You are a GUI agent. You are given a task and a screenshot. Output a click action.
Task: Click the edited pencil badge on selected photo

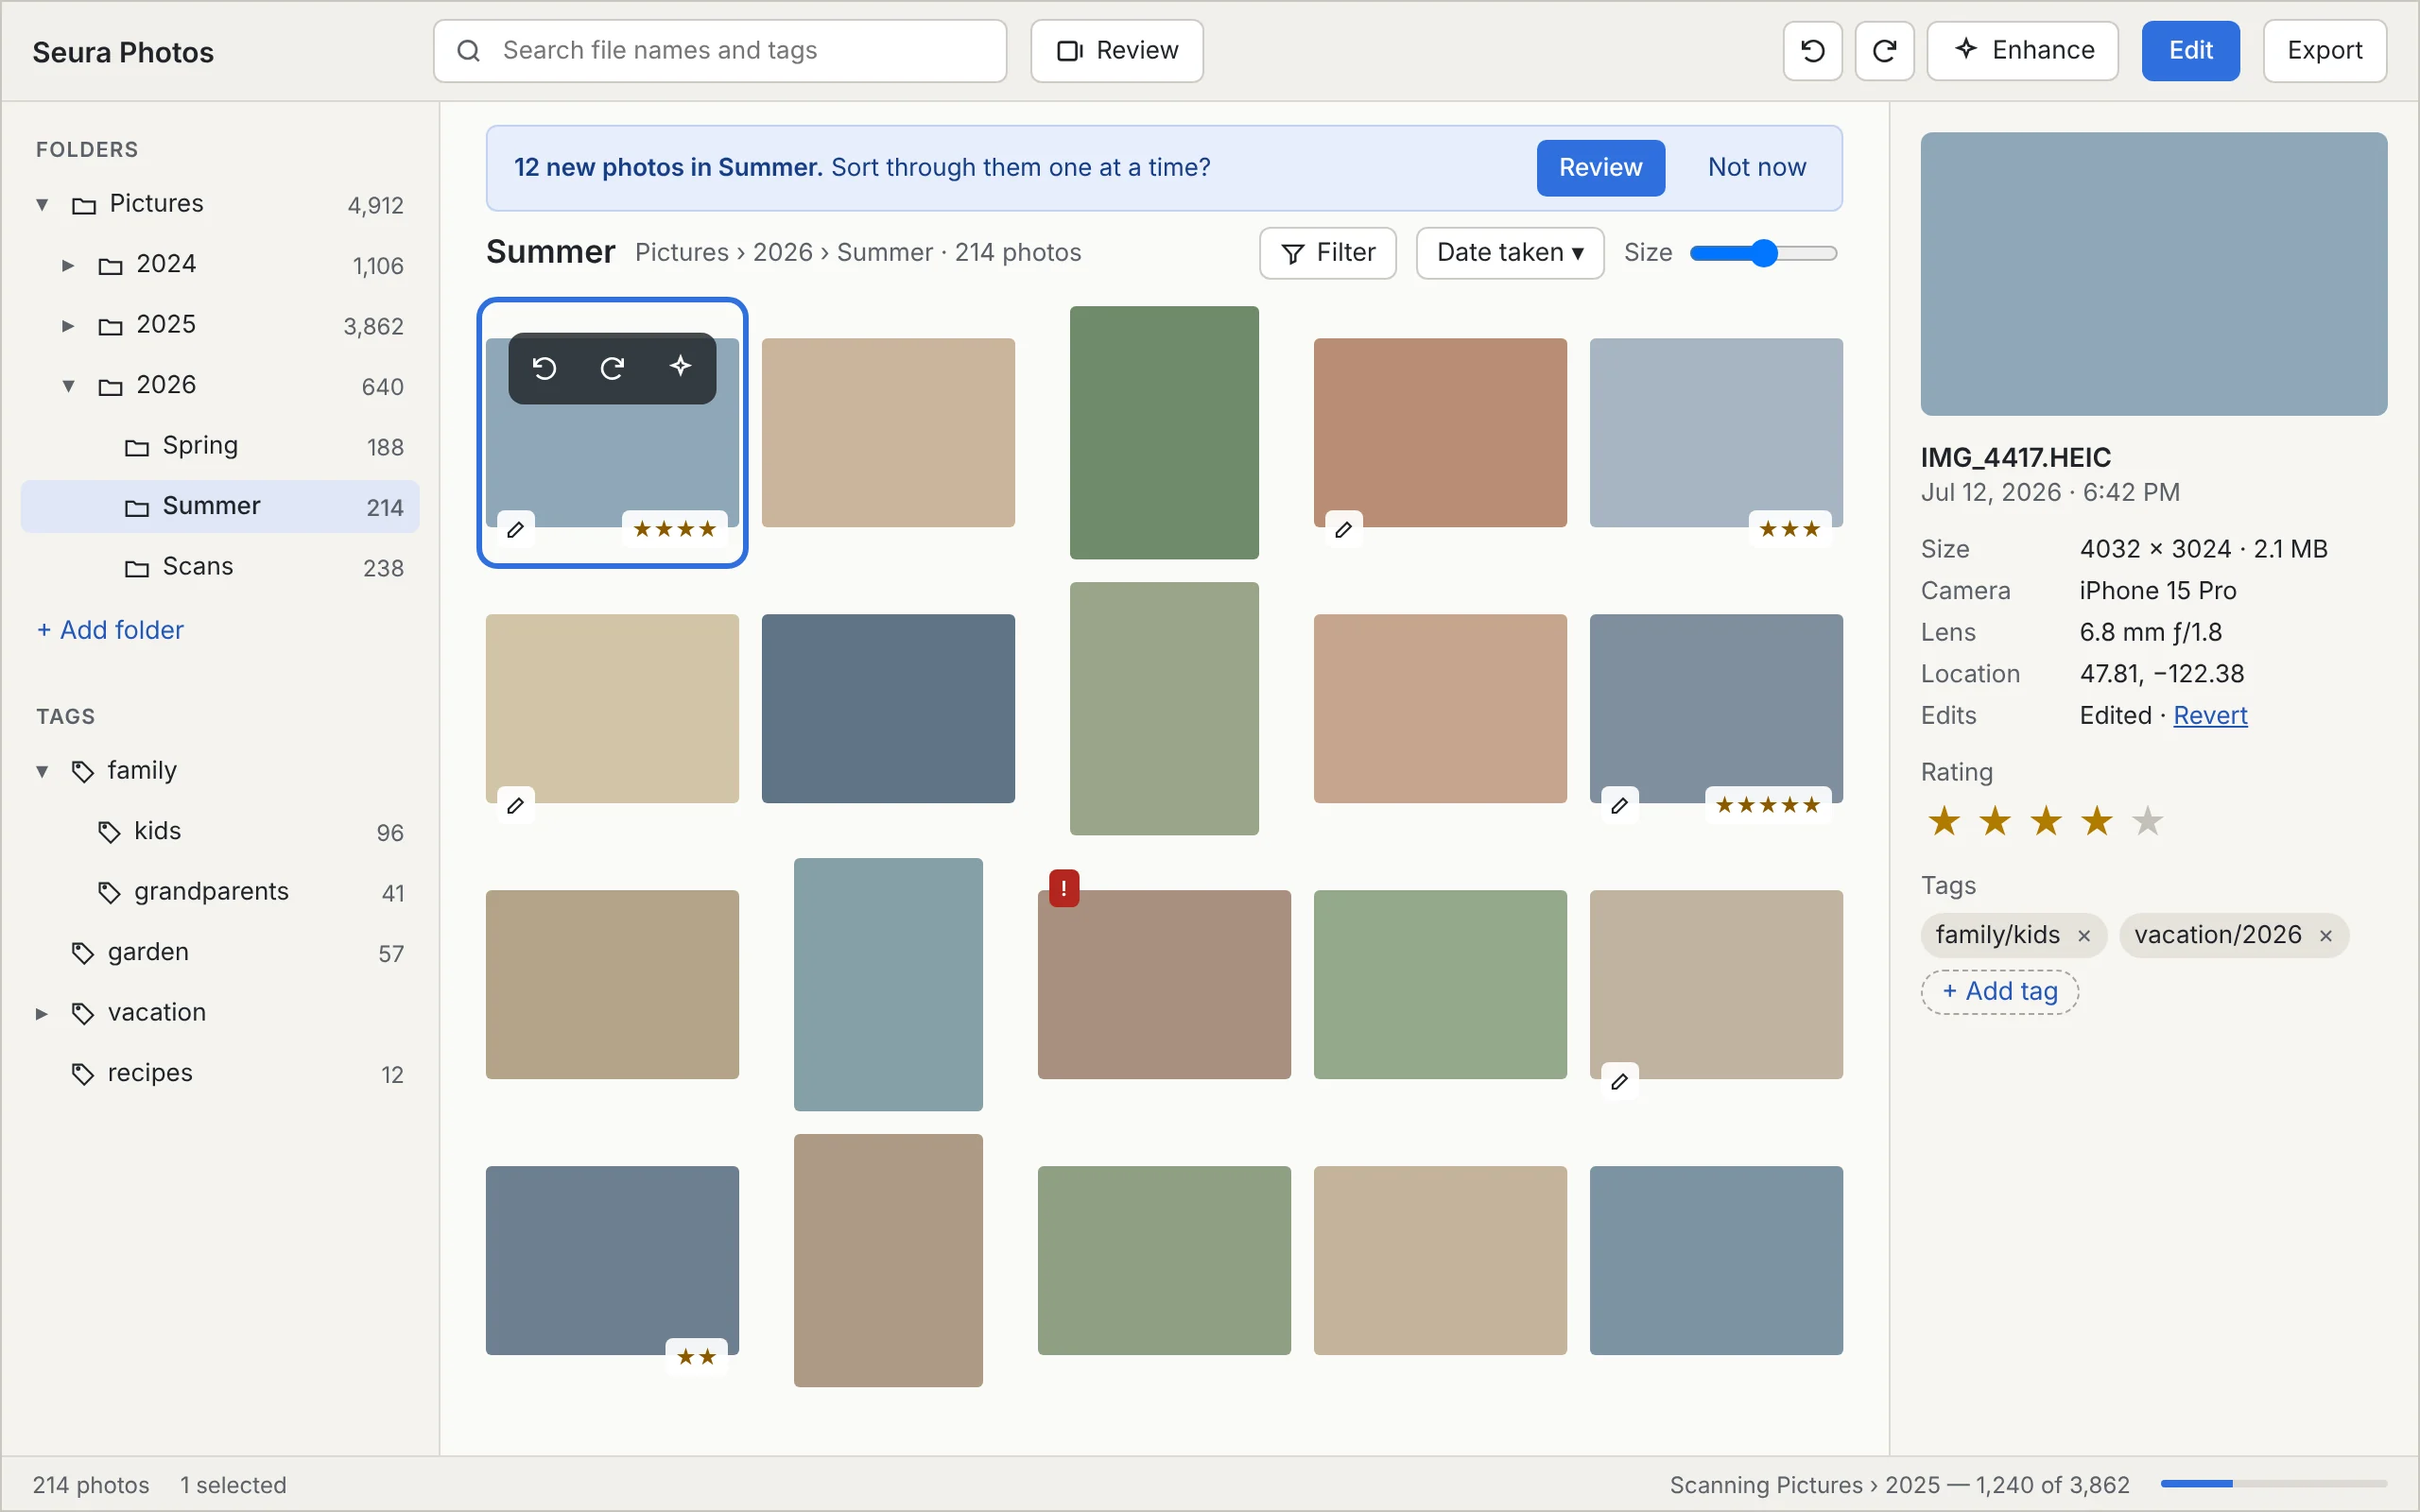click(516, 530)
